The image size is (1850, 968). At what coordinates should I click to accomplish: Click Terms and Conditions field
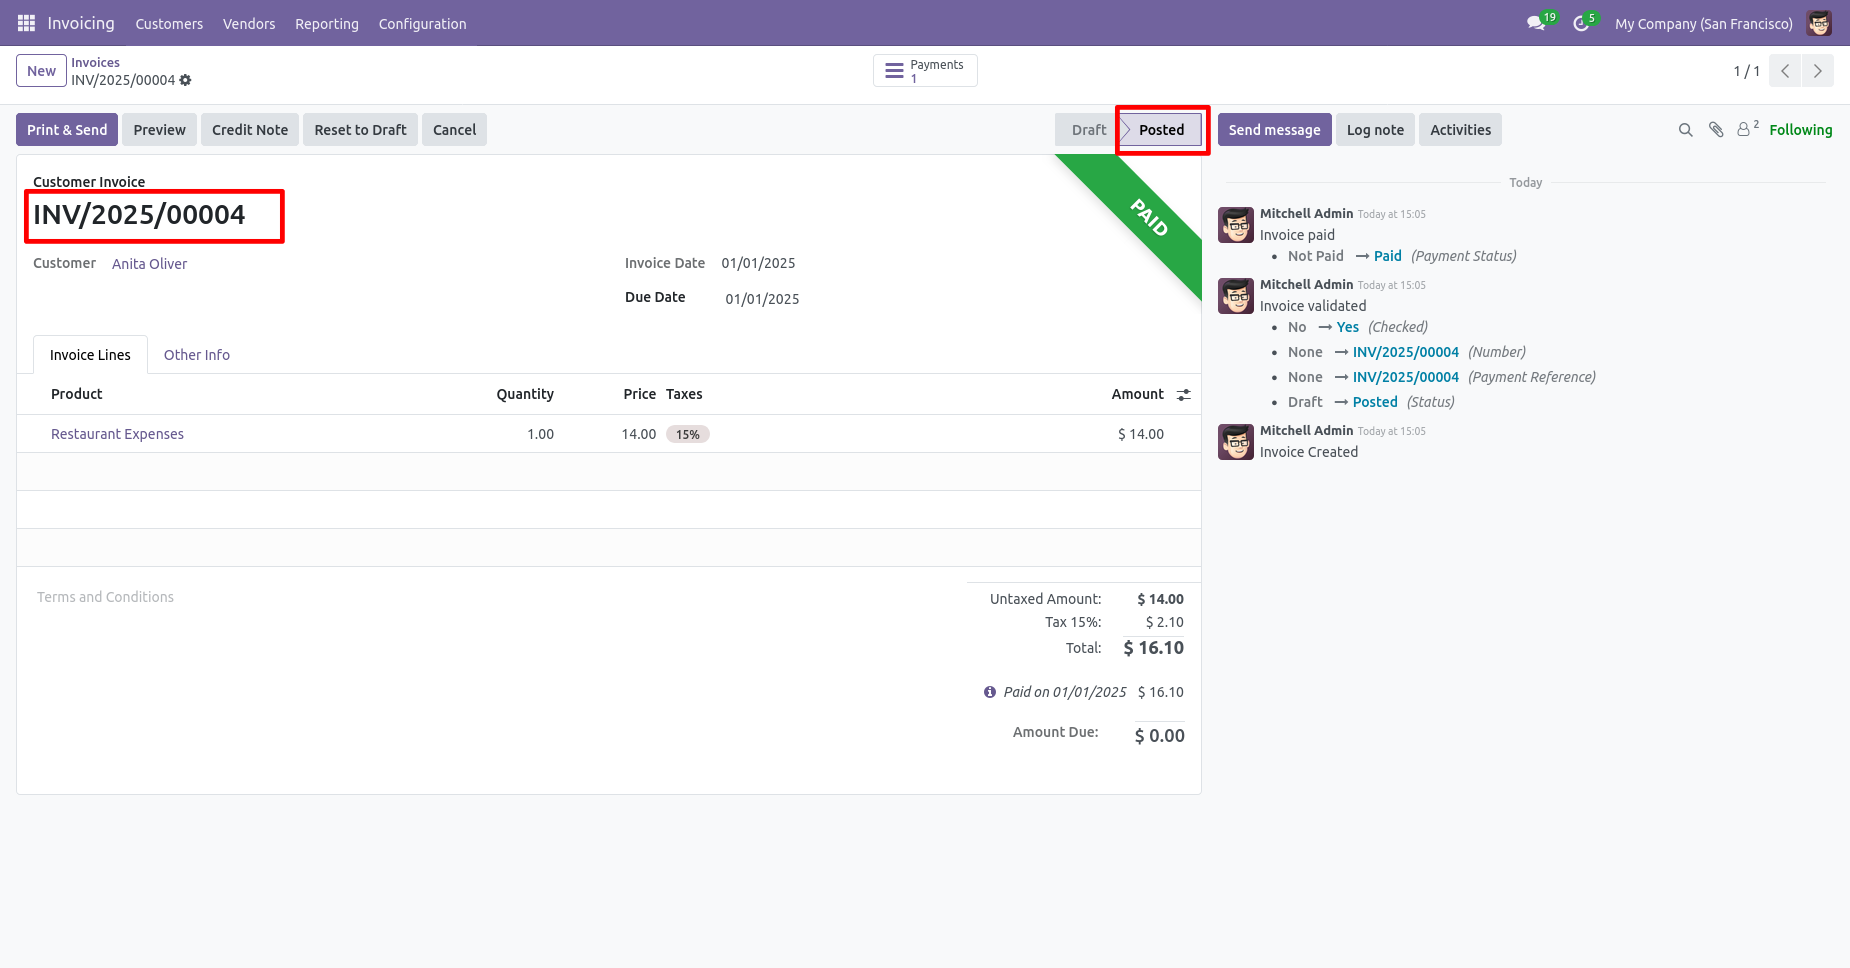105,597
